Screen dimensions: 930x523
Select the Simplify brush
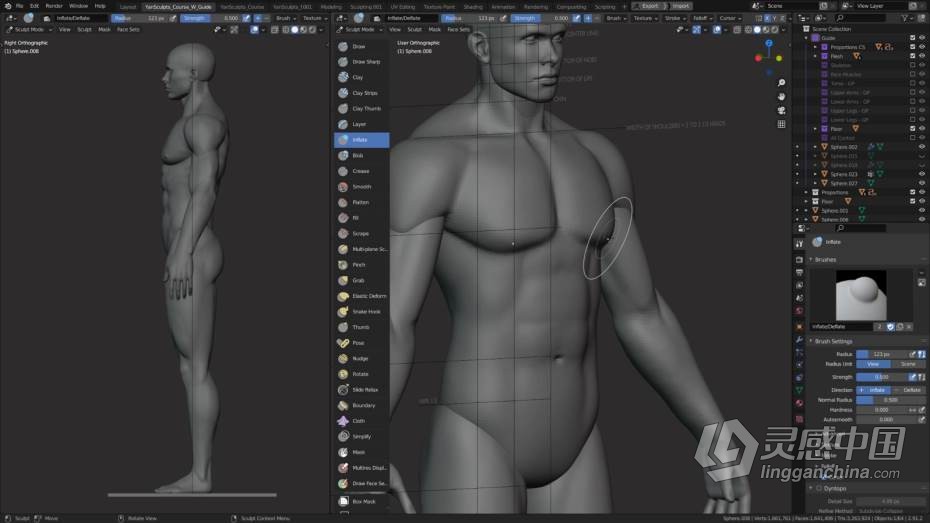[x=362, y=436]
